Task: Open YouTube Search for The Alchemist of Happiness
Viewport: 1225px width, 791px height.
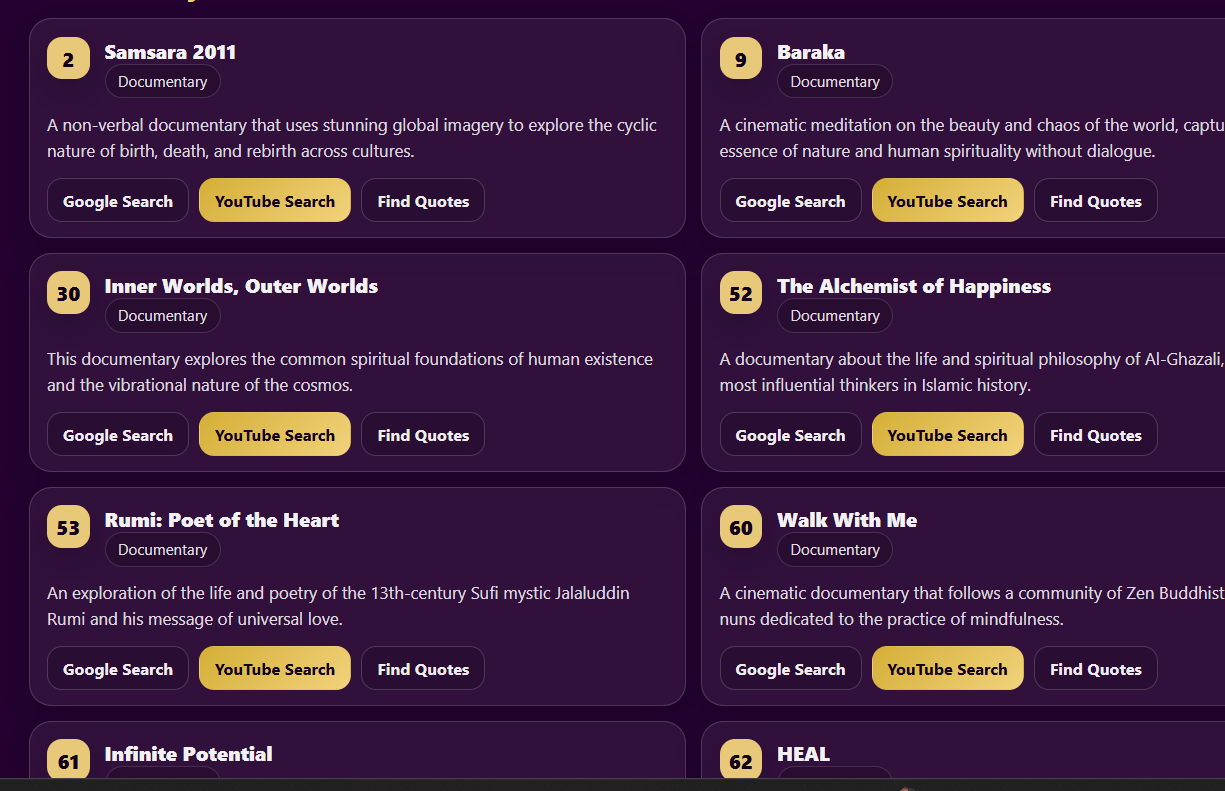Action: point(947,435)
